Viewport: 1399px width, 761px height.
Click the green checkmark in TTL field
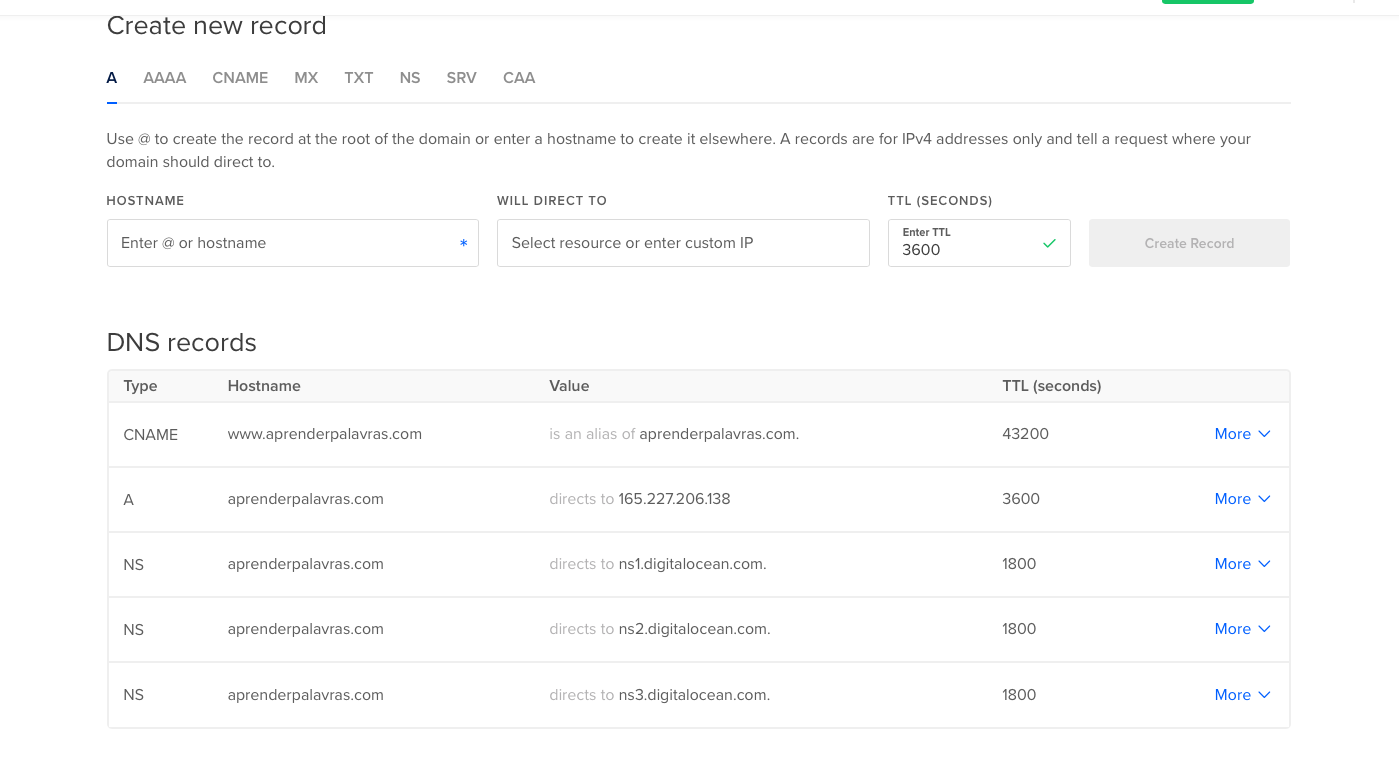tap(1049, 243)
